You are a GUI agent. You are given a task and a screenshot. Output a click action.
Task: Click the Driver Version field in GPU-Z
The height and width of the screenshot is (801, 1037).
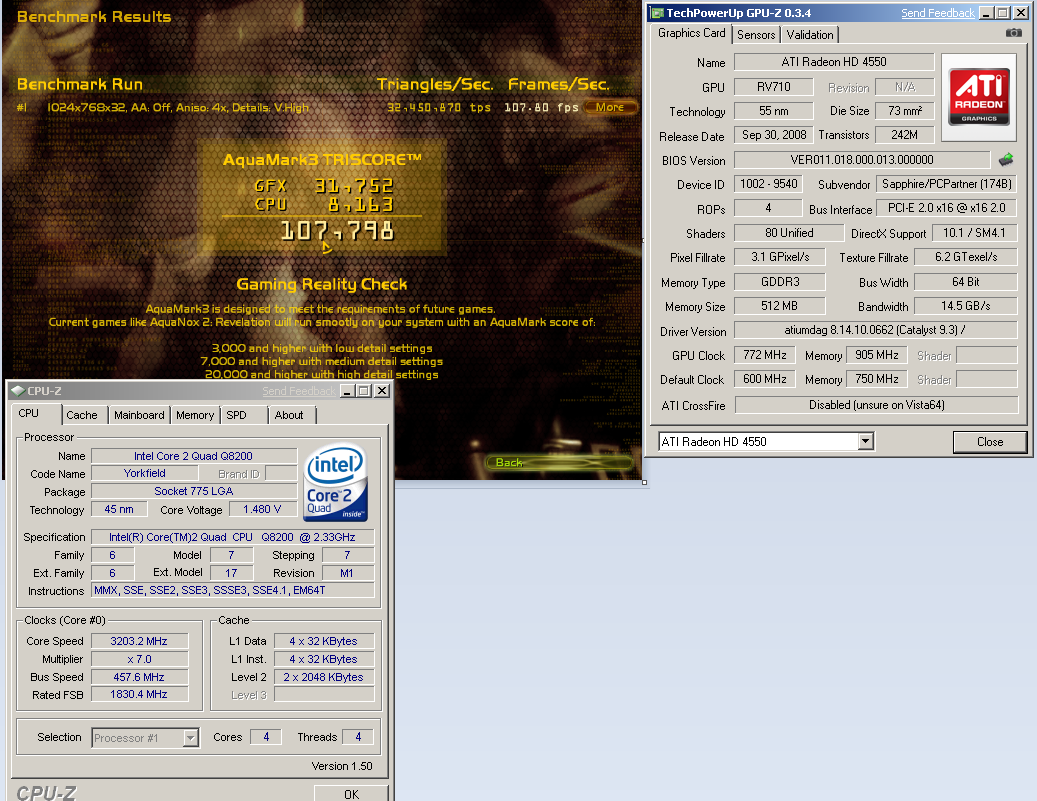[x=876, y=330]
